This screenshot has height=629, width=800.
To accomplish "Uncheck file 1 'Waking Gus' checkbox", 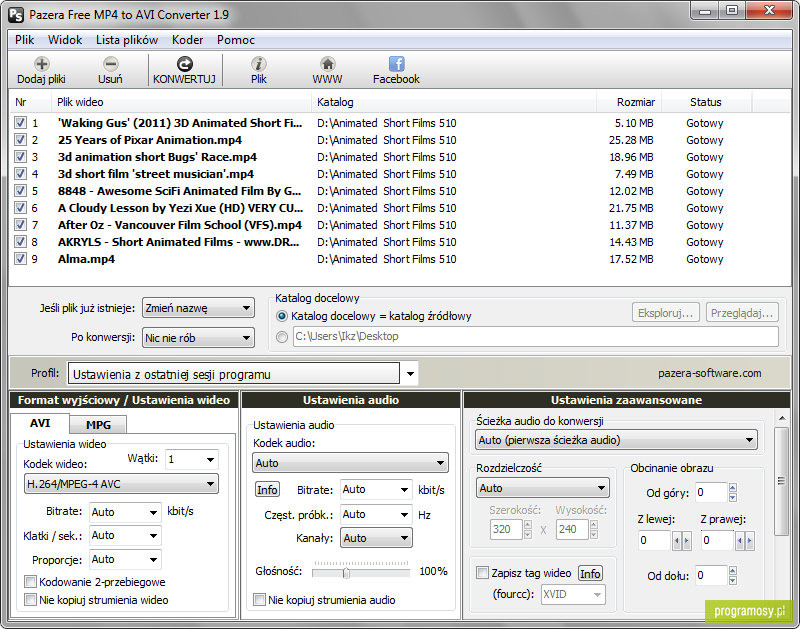I will point(20,123).
